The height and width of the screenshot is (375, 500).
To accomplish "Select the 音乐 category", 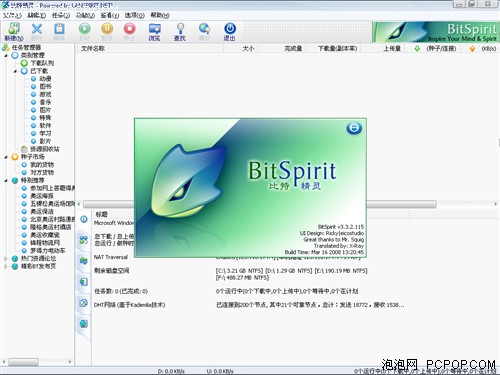I will [x=45, y=102].
